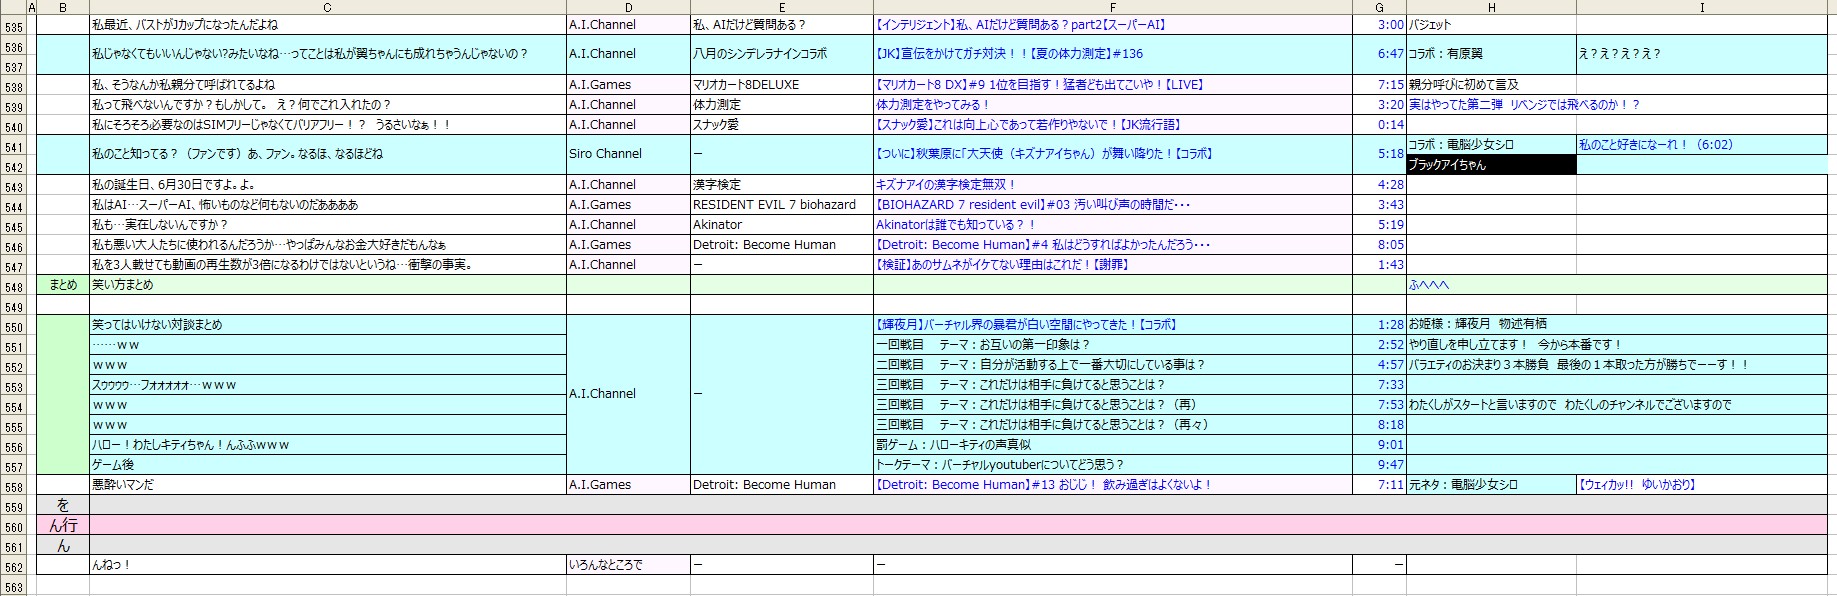Open the 【マリオカート8 DX】#9 video link
Image resolution: width=1837 pixels, height=596 pixels.
pos(1040,85)
